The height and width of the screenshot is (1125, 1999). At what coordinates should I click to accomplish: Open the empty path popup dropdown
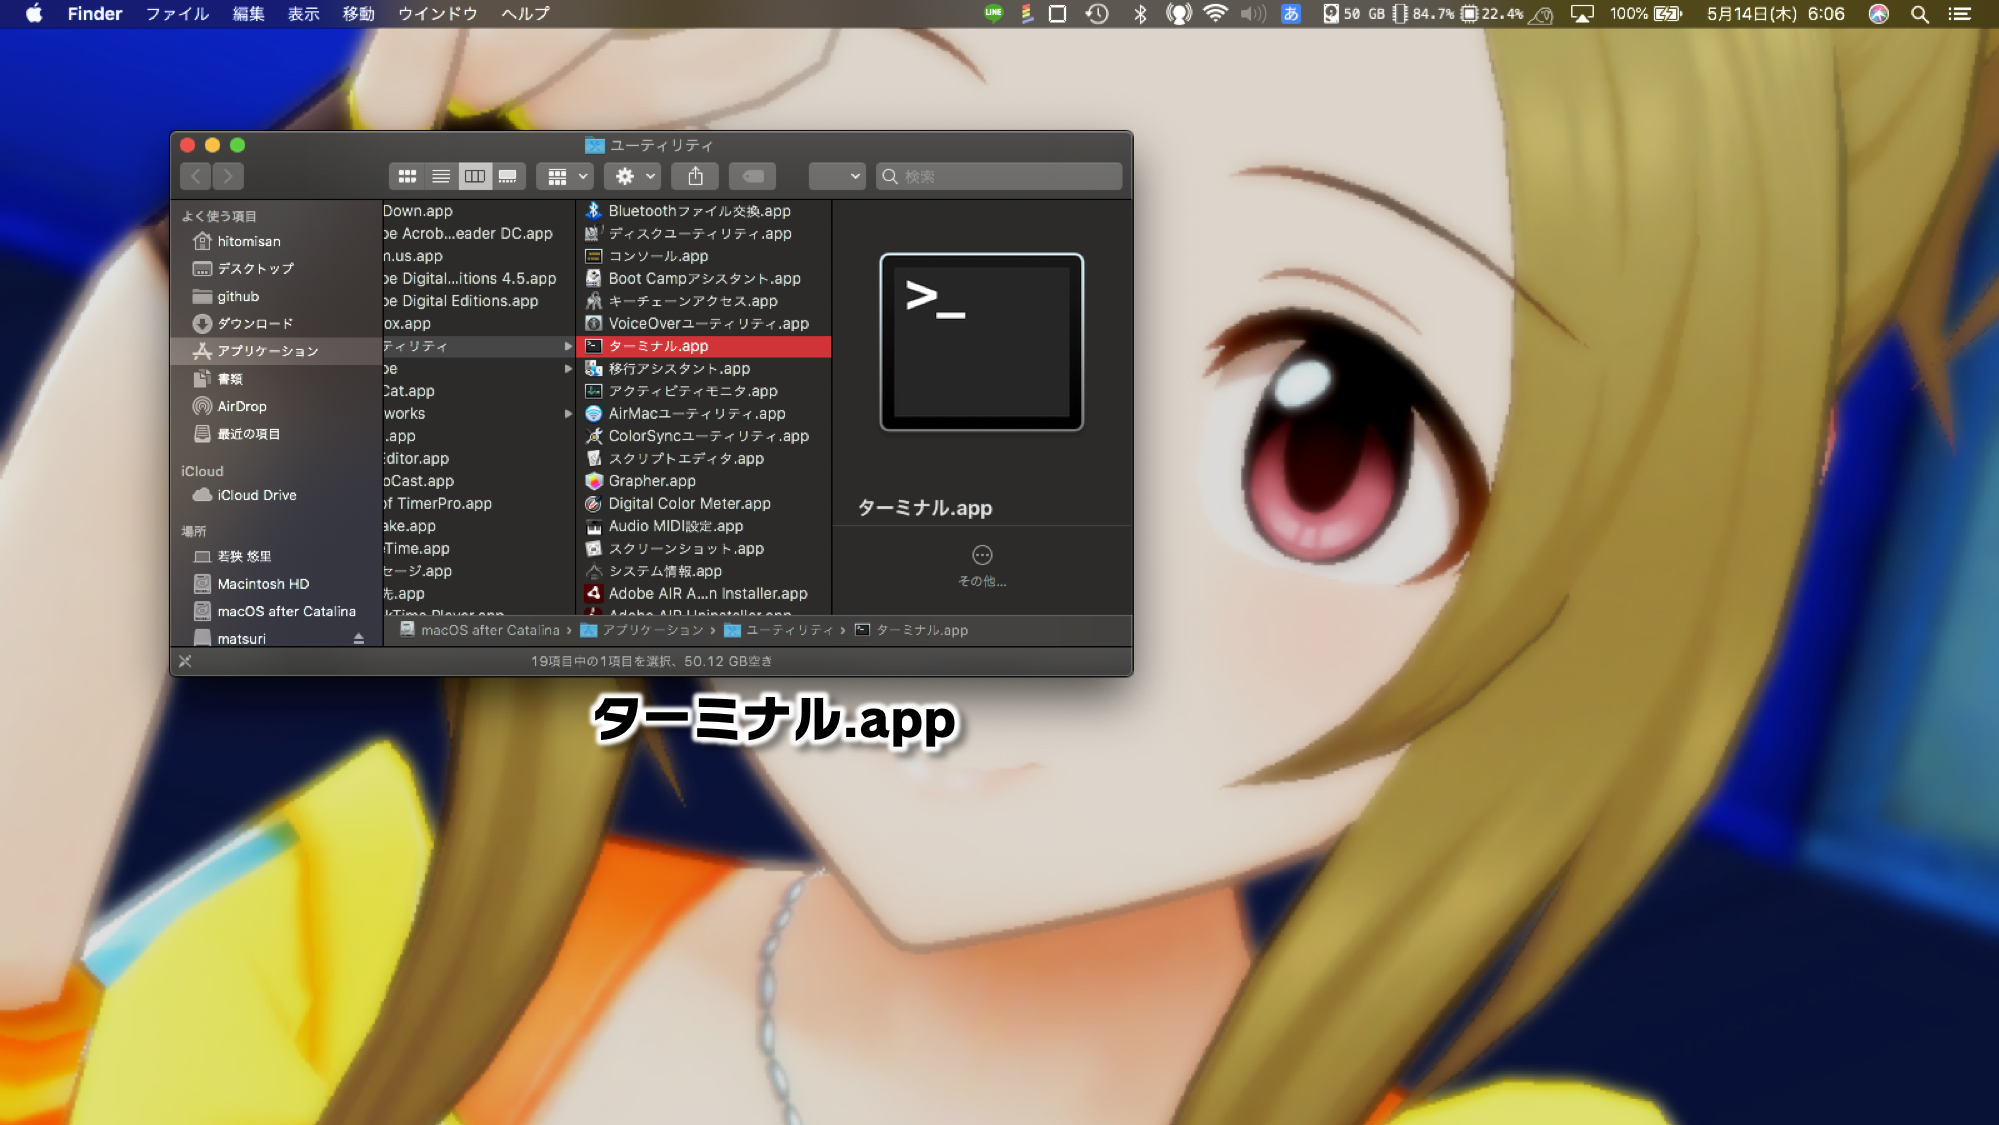point(837,176)
